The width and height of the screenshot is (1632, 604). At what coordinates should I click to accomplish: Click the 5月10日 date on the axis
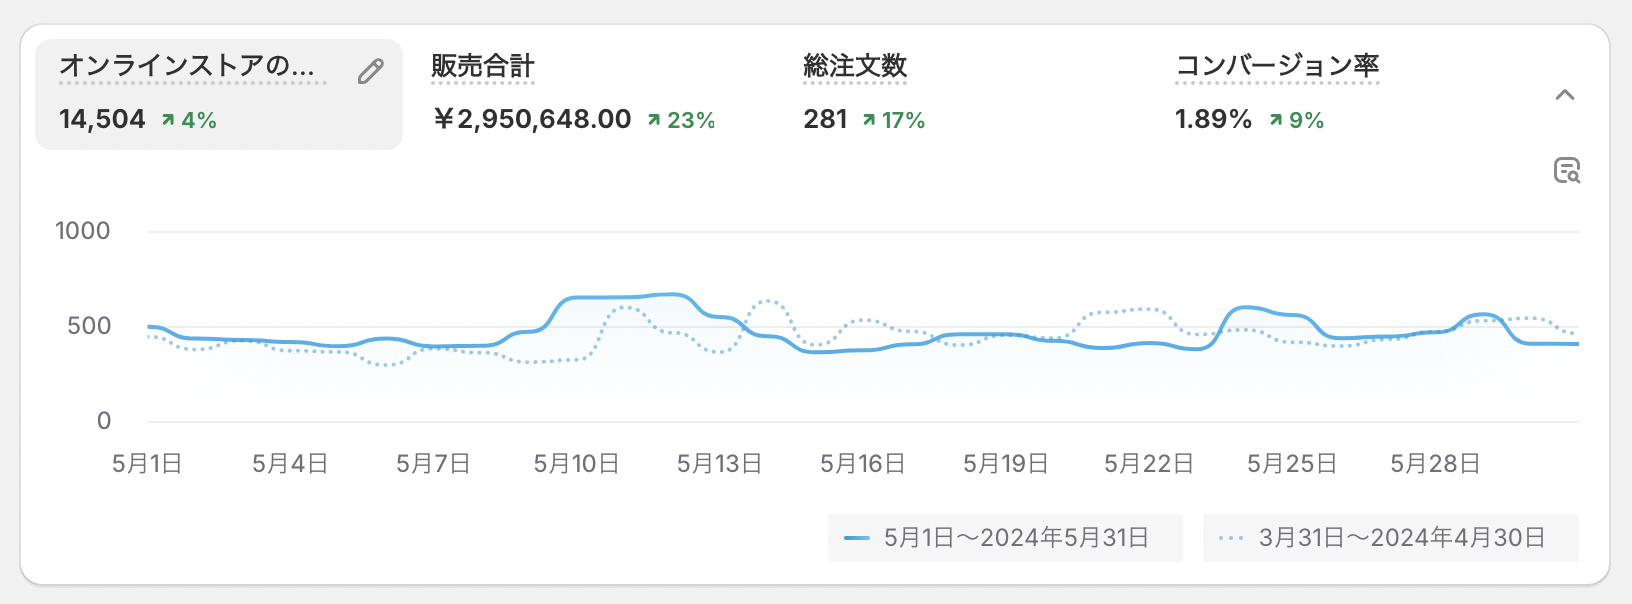576,464
